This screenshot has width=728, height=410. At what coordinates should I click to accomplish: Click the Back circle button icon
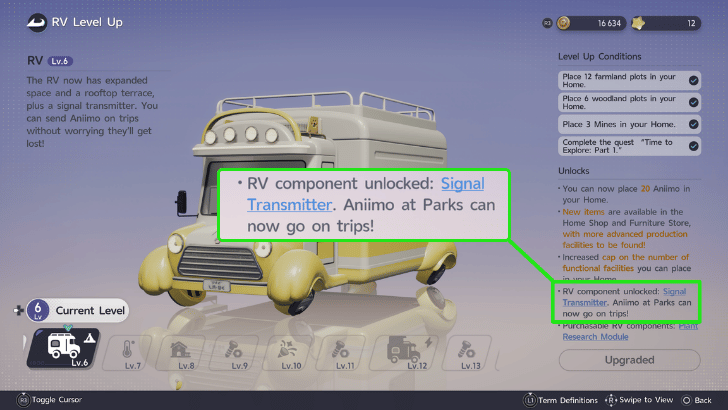coord(686,400)
